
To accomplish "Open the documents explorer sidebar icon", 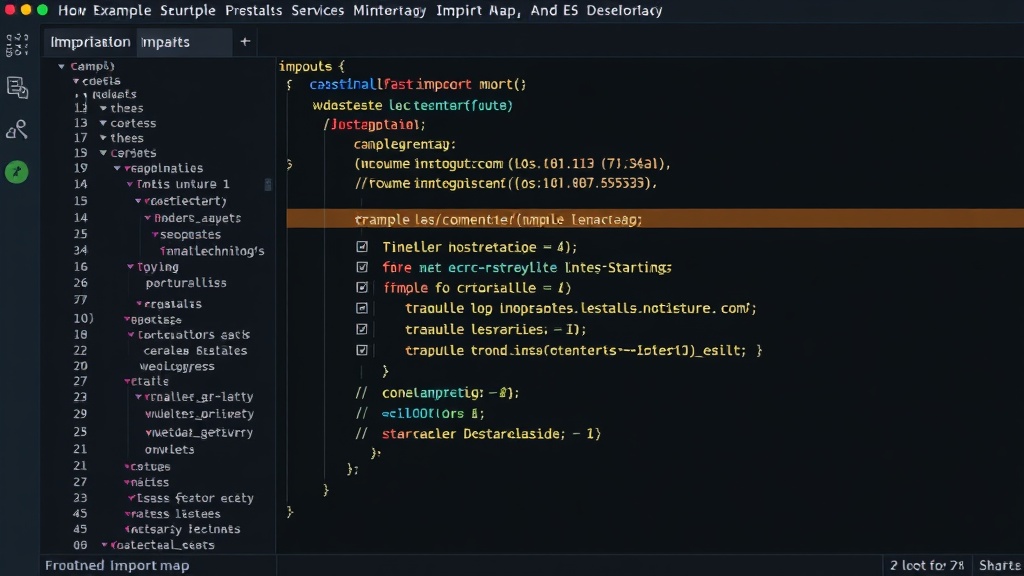I will click(17, 88).
